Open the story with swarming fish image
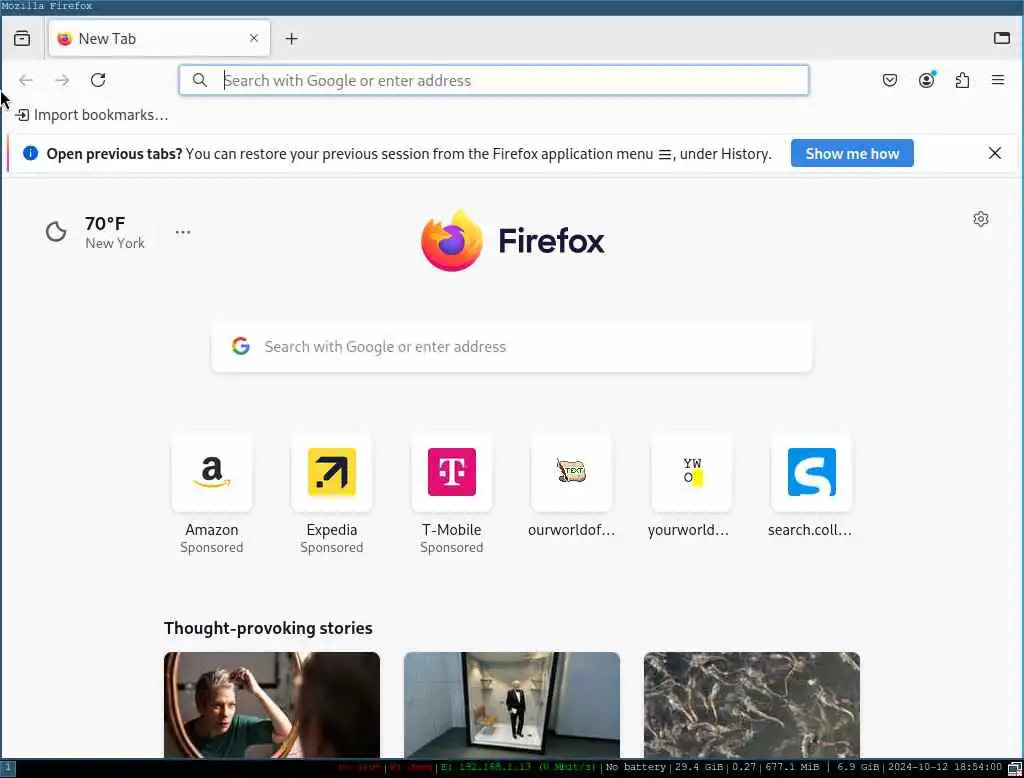 tap(752, 705)
